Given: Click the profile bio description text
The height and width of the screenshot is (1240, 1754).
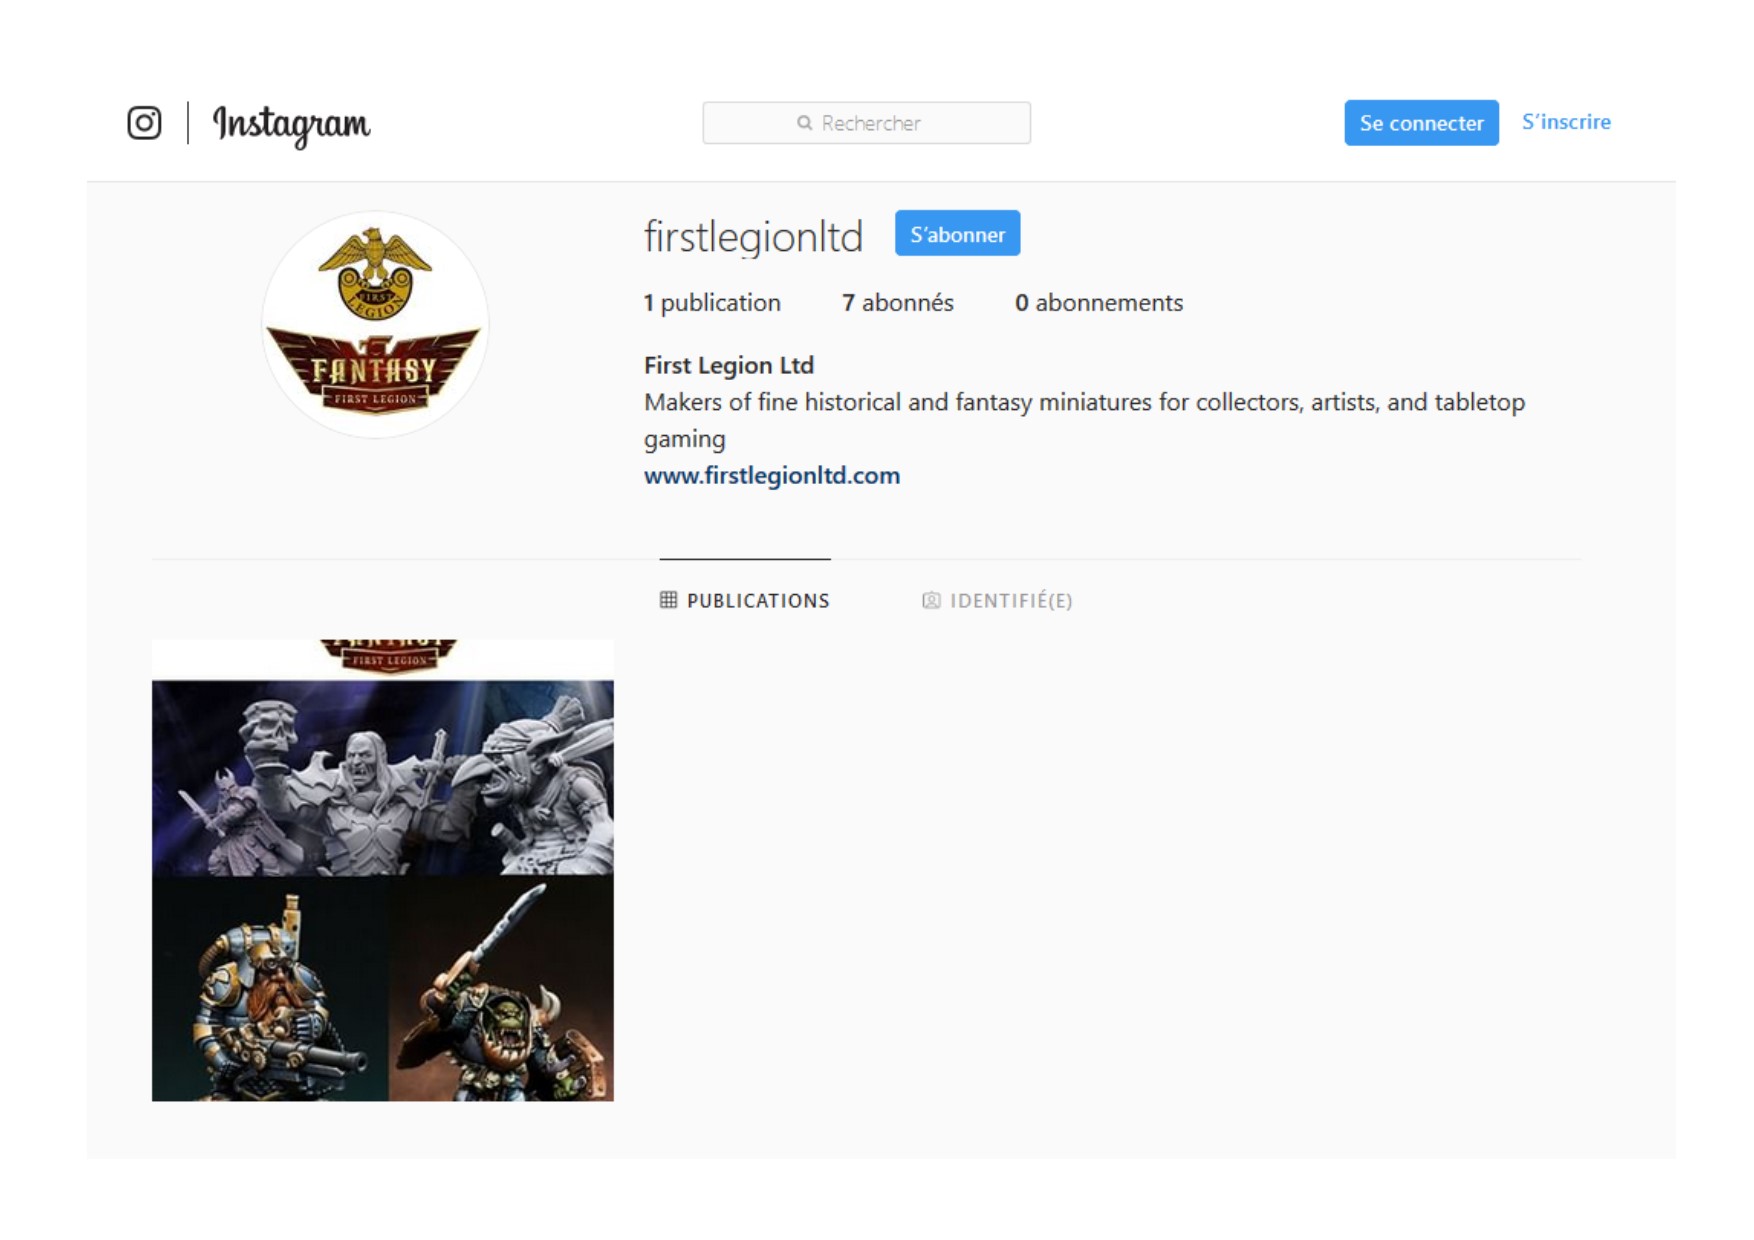Looking at the screenshot, I should (1084, 420).
